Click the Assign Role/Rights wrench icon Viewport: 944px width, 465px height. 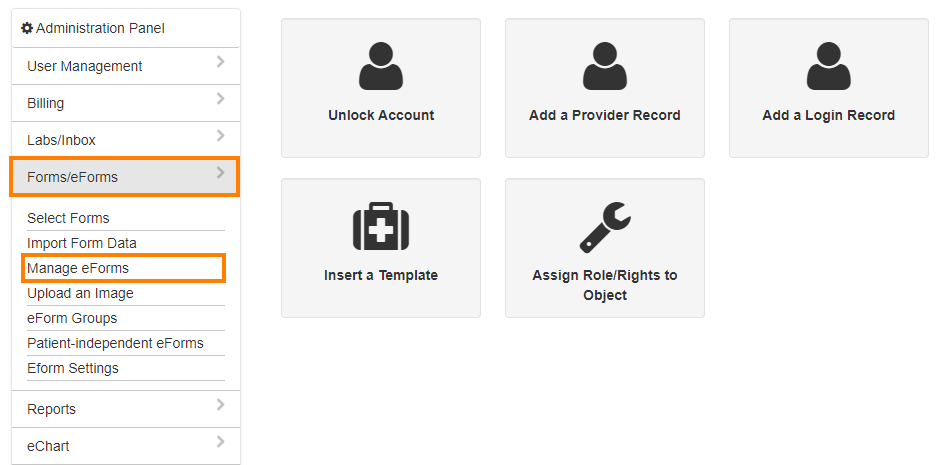(x=605, y=227)
